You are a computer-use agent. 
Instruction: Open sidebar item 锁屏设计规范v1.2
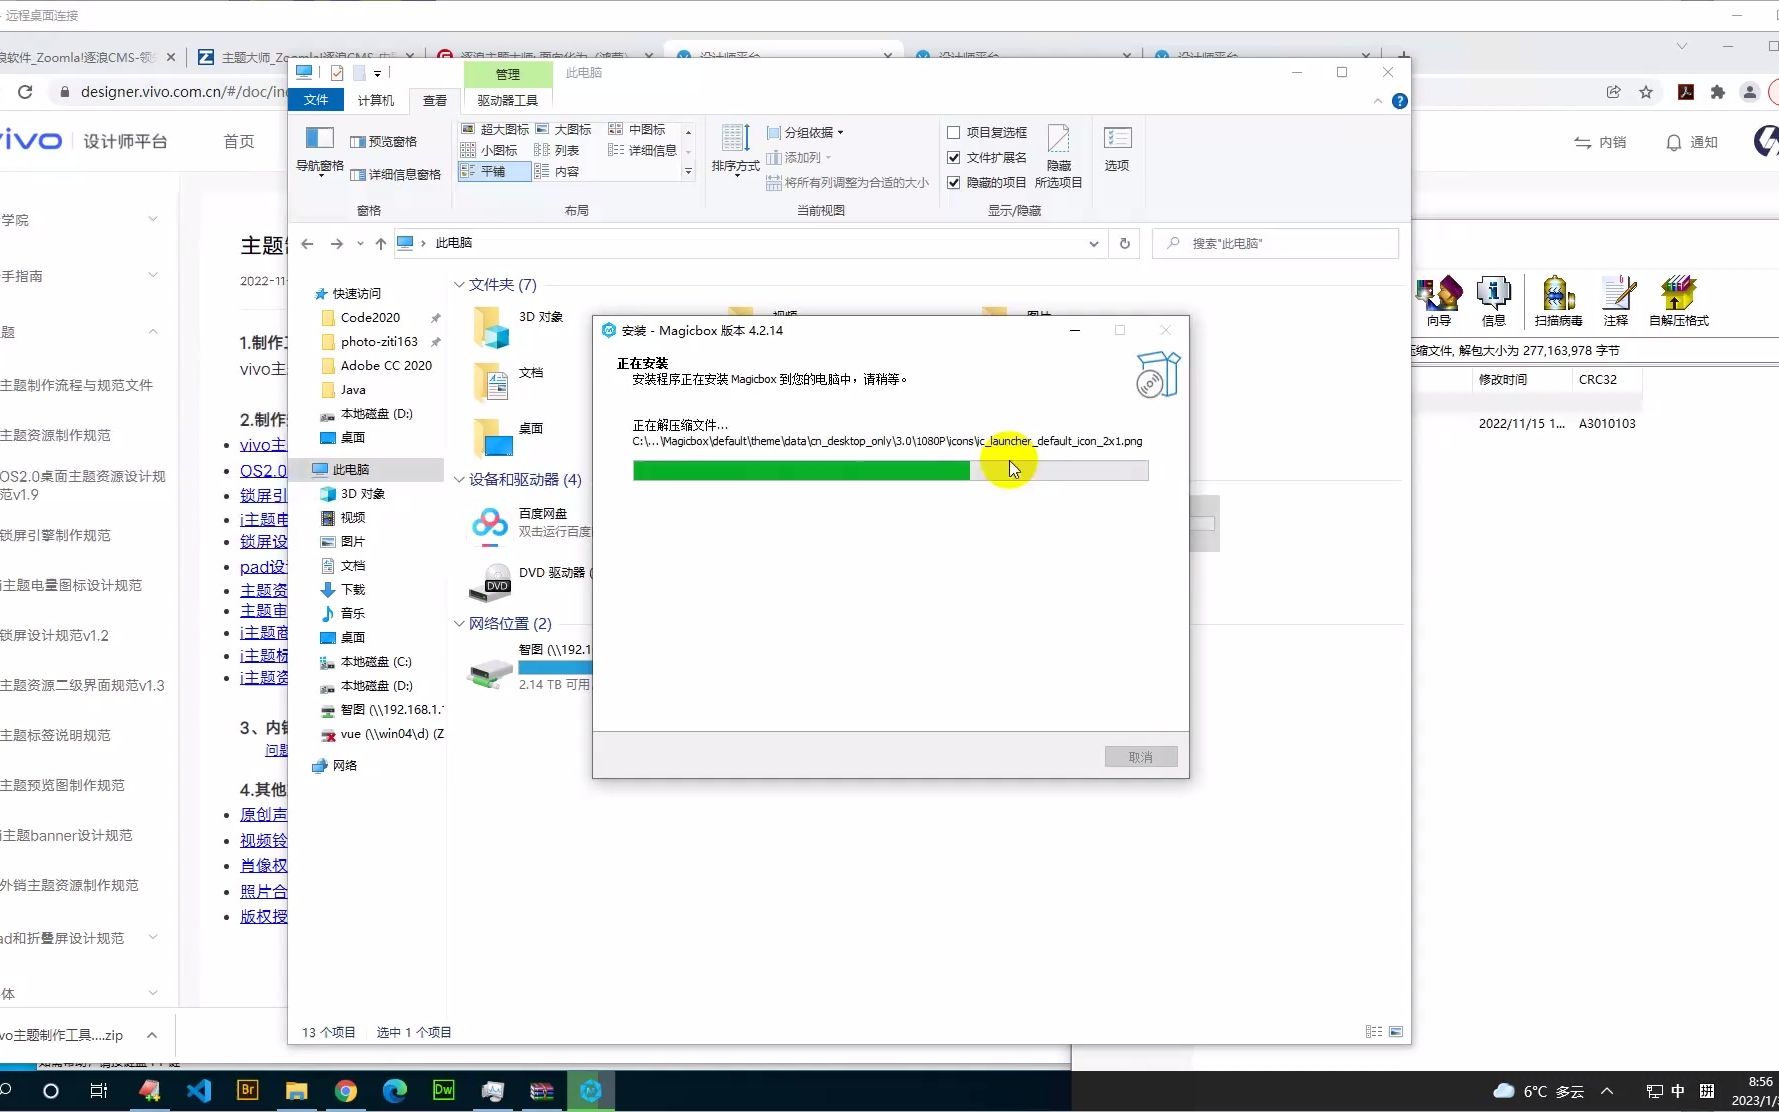point(54,635)
